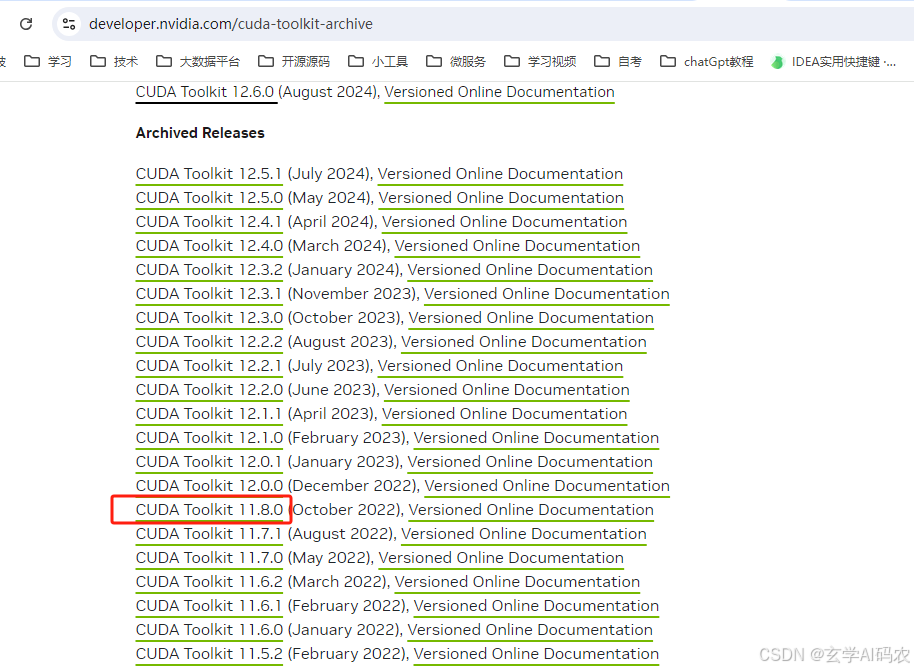Open Versioned Online Documentation for April 2023
914x670 pixels.
click(505, 413)
